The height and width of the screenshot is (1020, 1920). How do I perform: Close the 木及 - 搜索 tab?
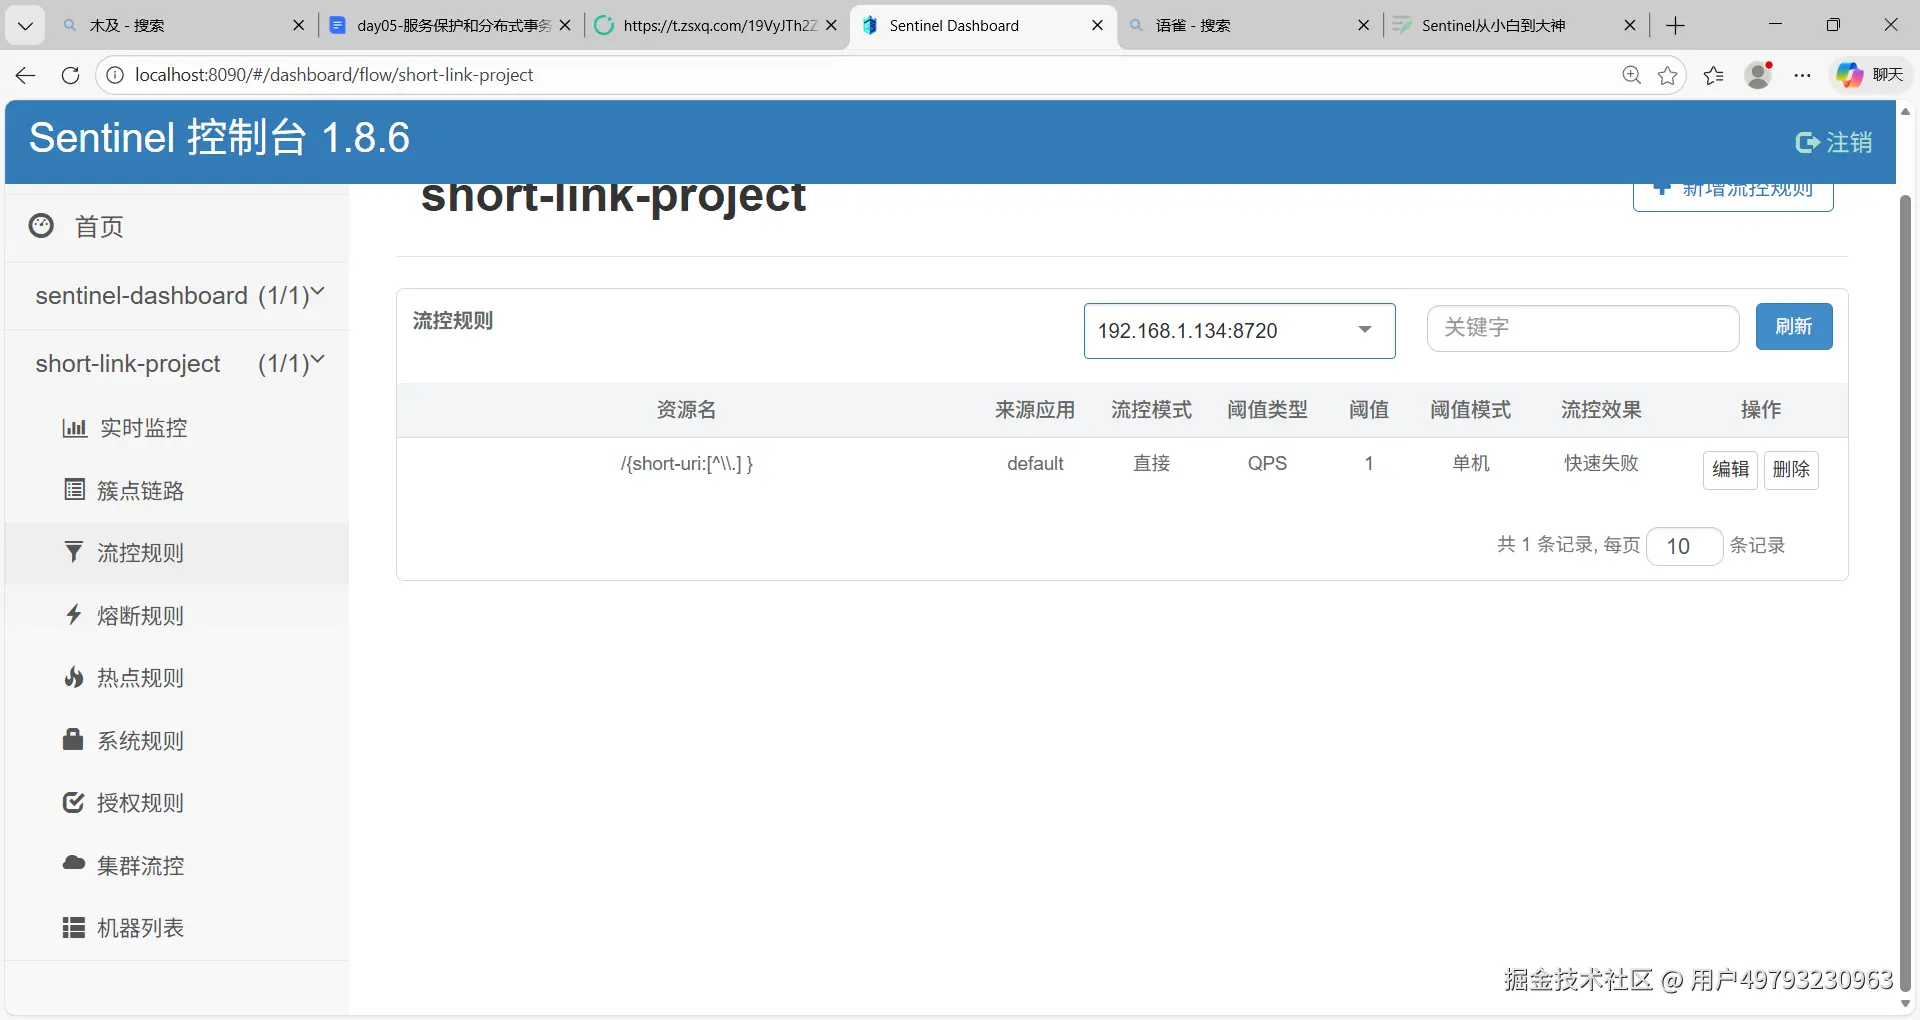click(x=298, y=25)
